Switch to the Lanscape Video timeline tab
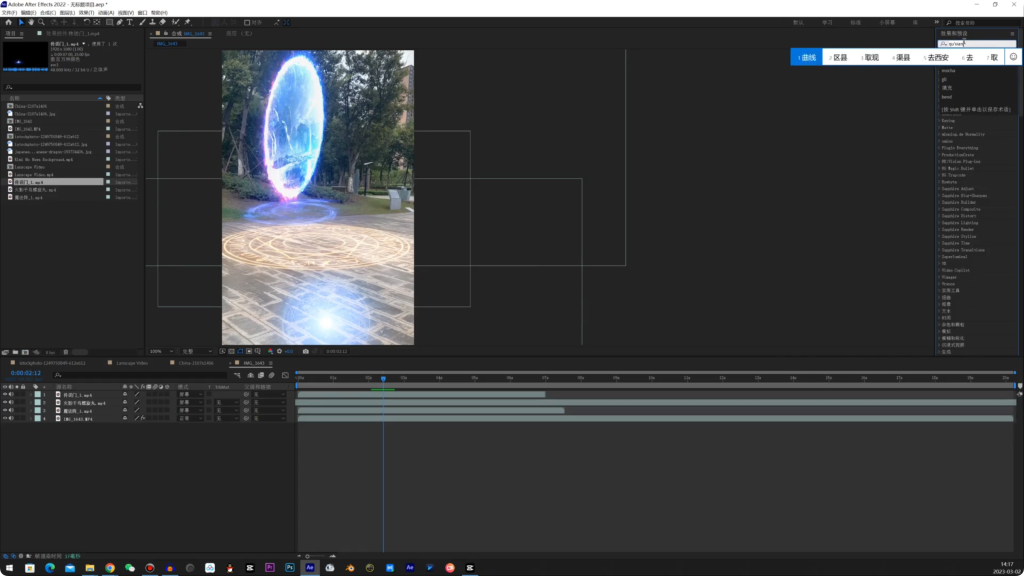Viewport: 1024px width, 576px height. 133,363
